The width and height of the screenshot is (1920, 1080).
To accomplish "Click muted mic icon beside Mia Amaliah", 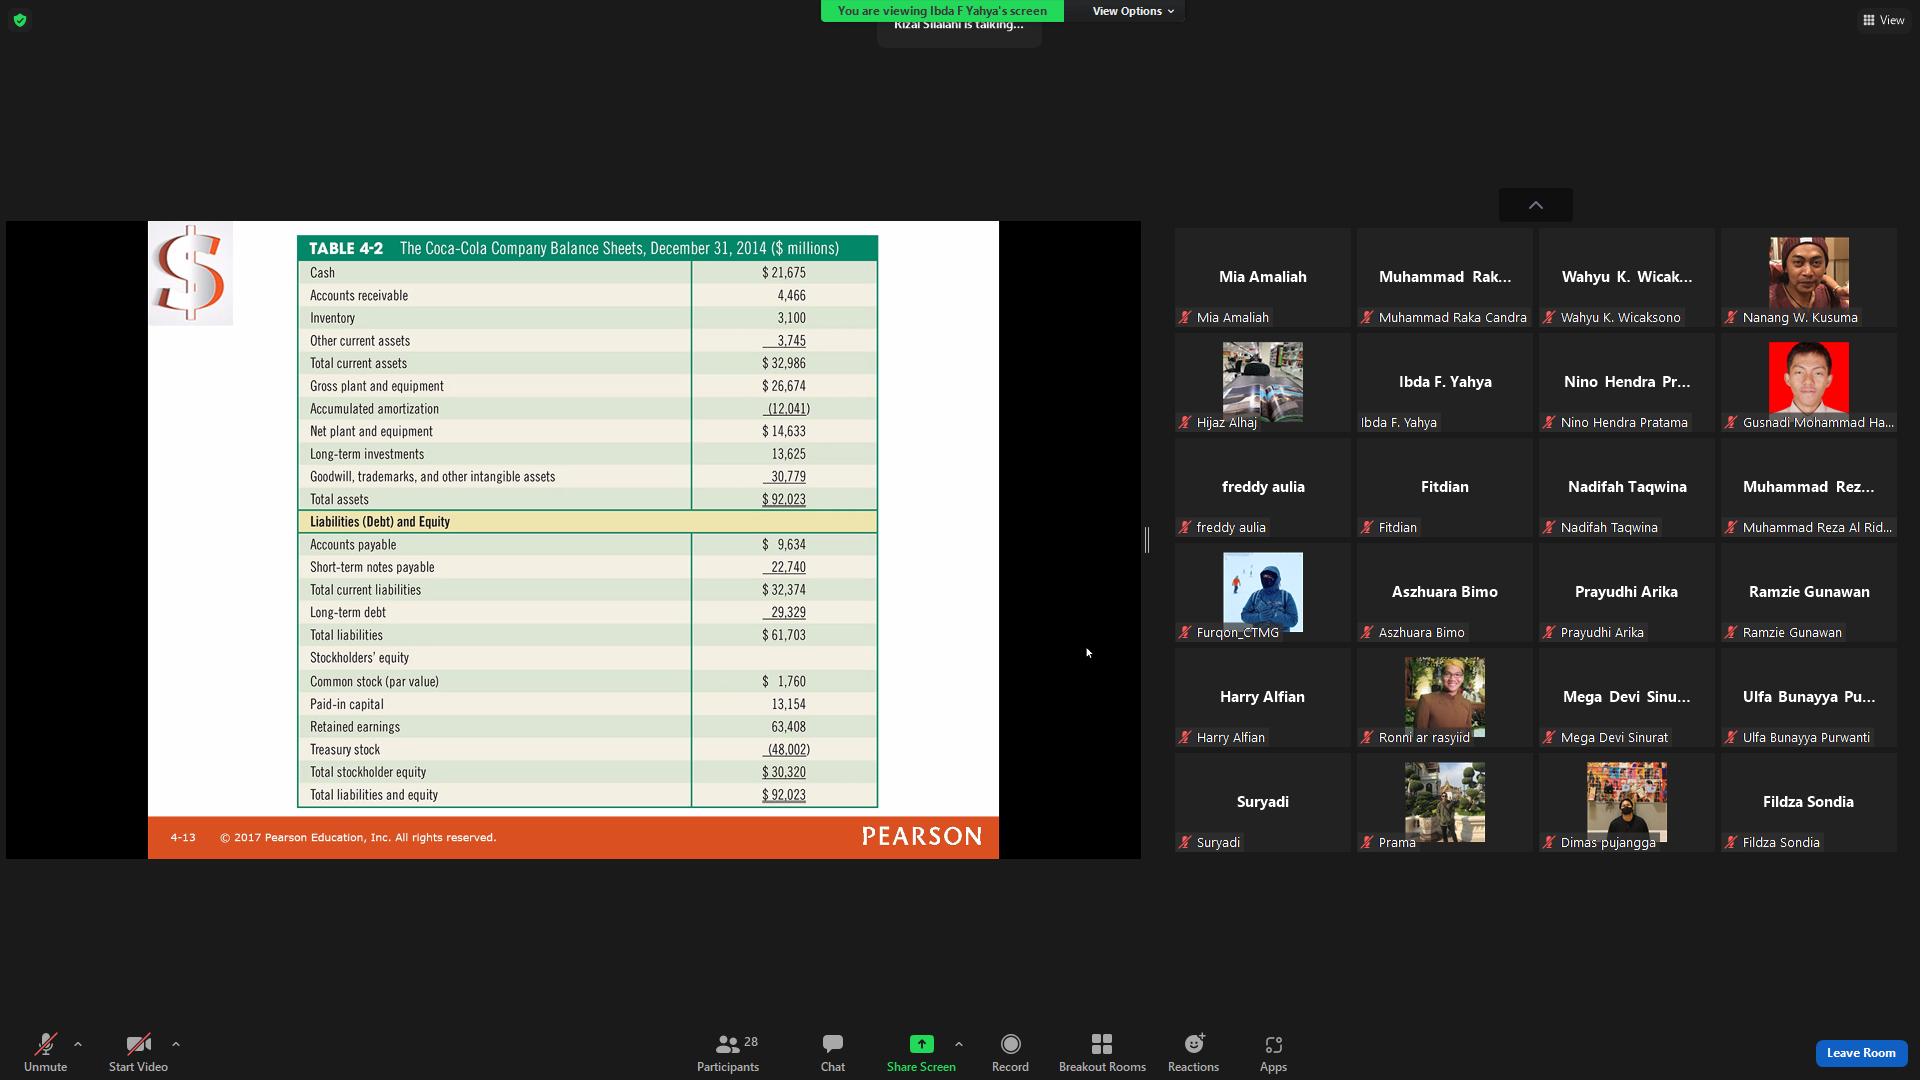I will tap(1185, 318).
